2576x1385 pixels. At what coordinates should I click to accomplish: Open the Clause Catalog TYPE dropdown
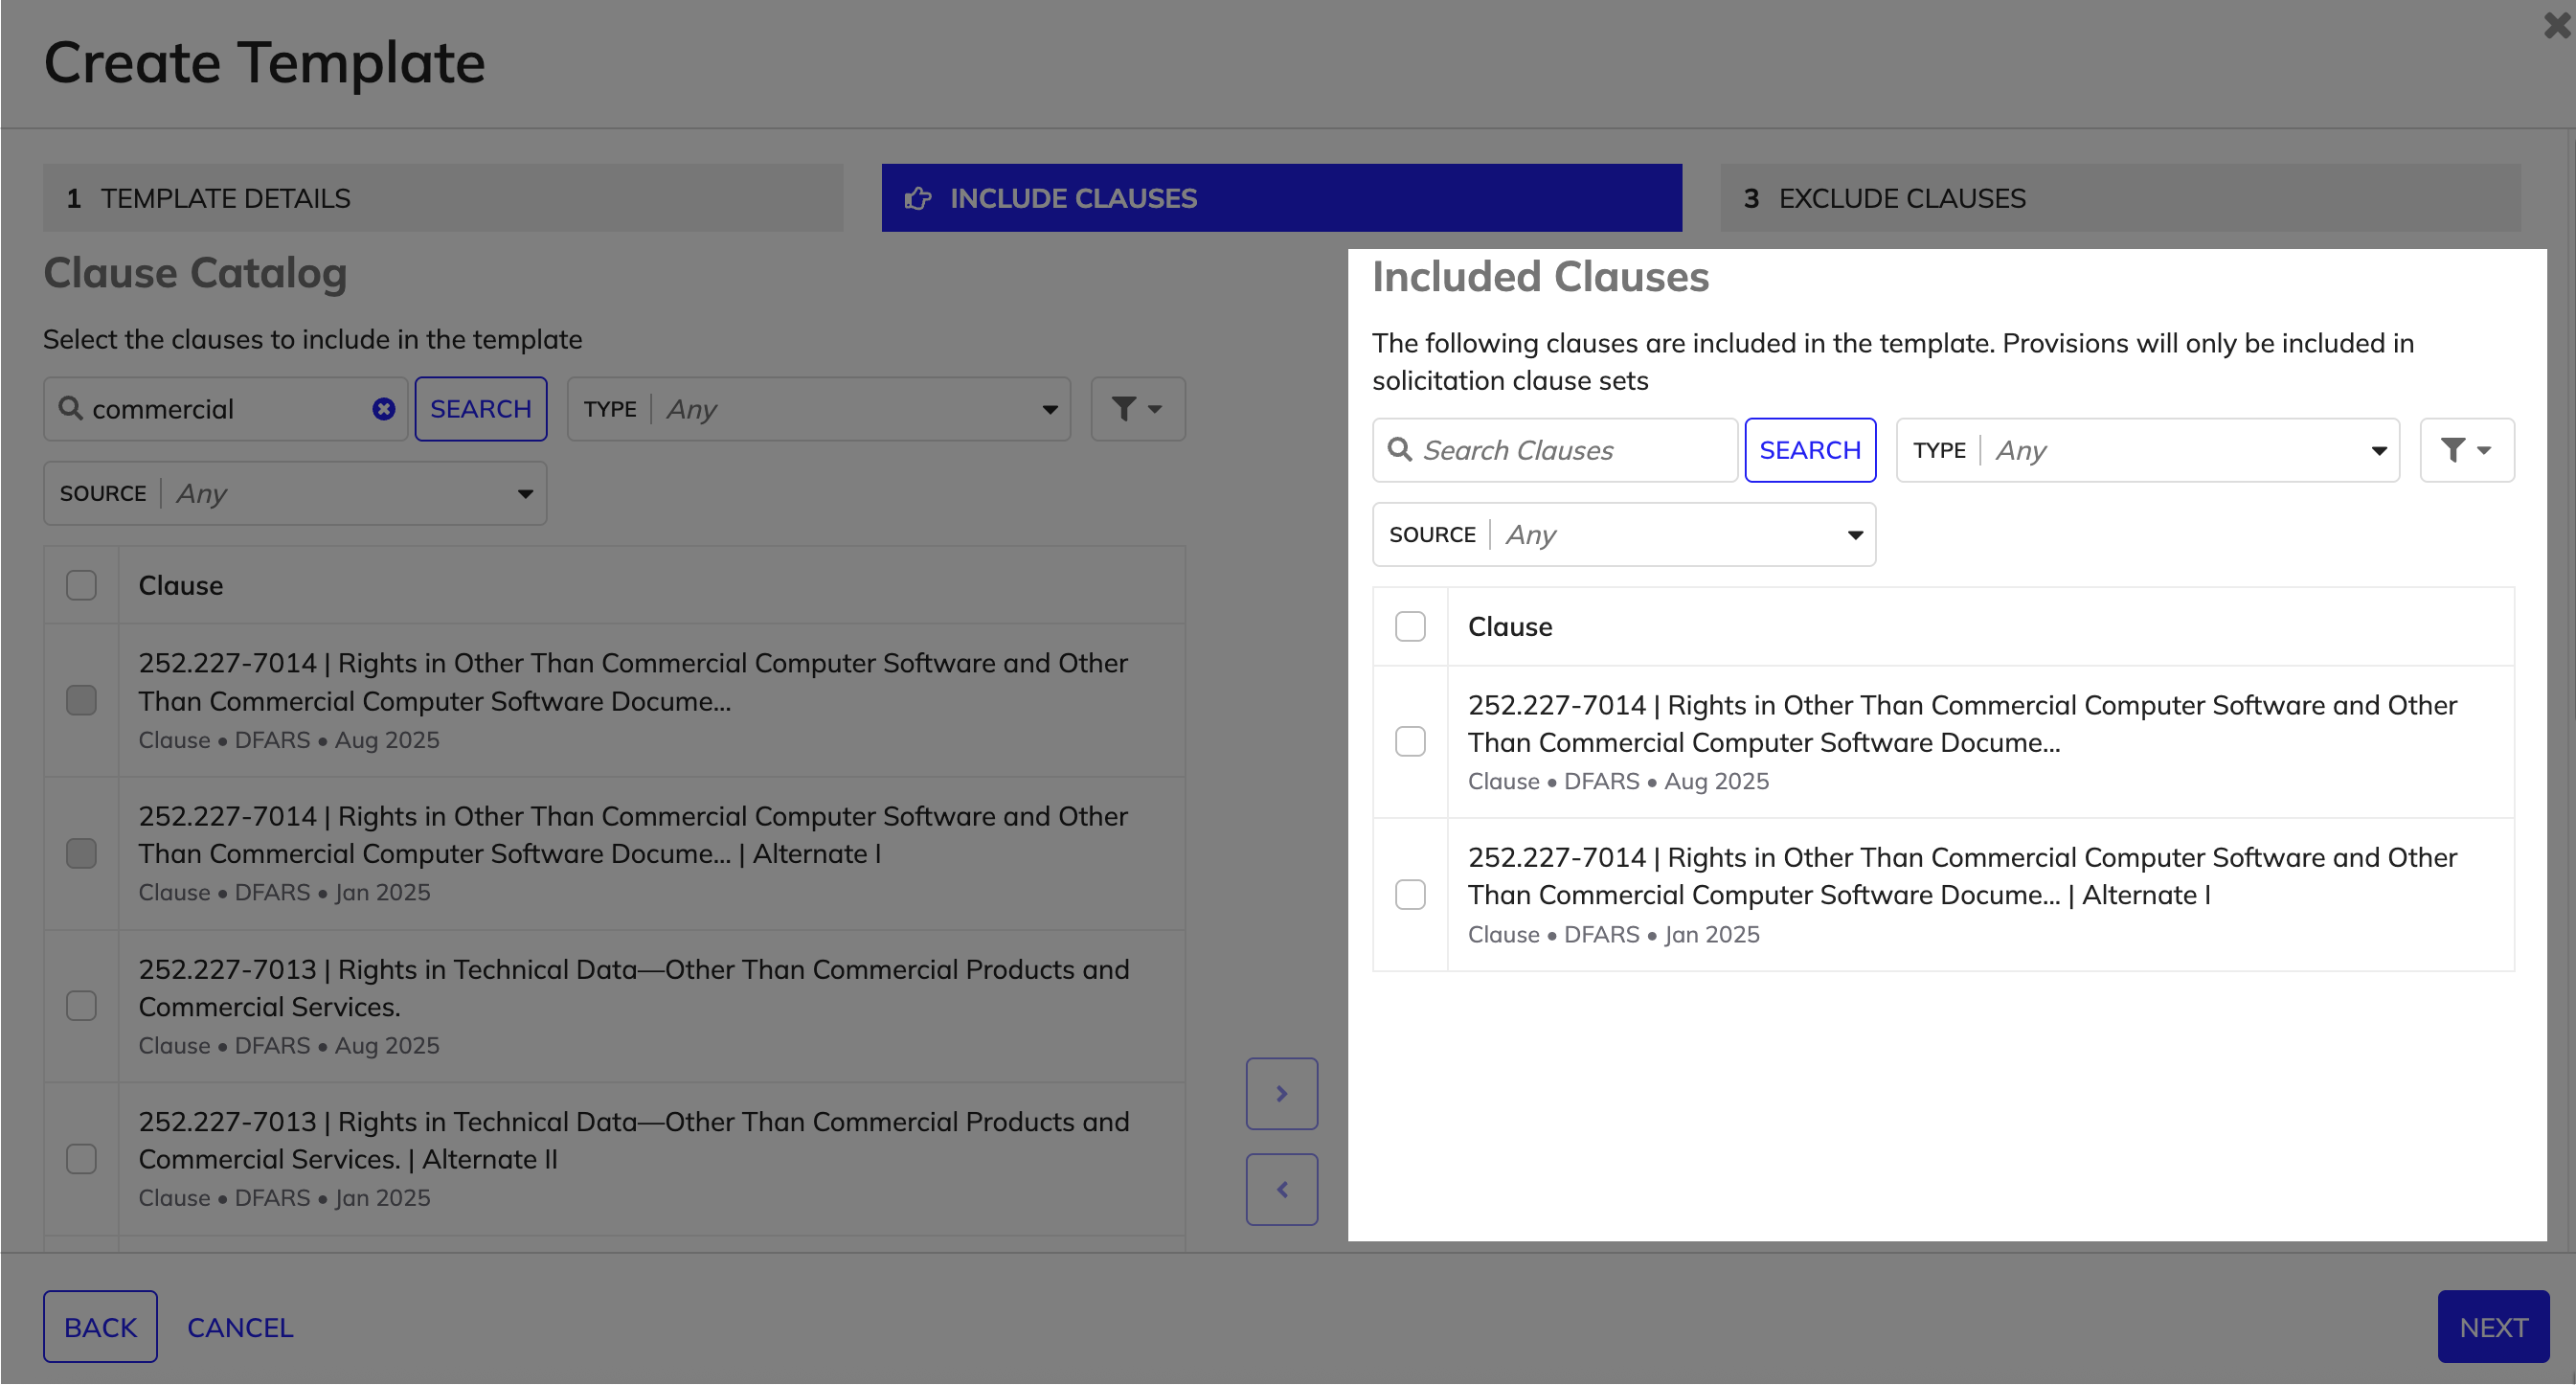pyautogui.click(x=819, y=409)
